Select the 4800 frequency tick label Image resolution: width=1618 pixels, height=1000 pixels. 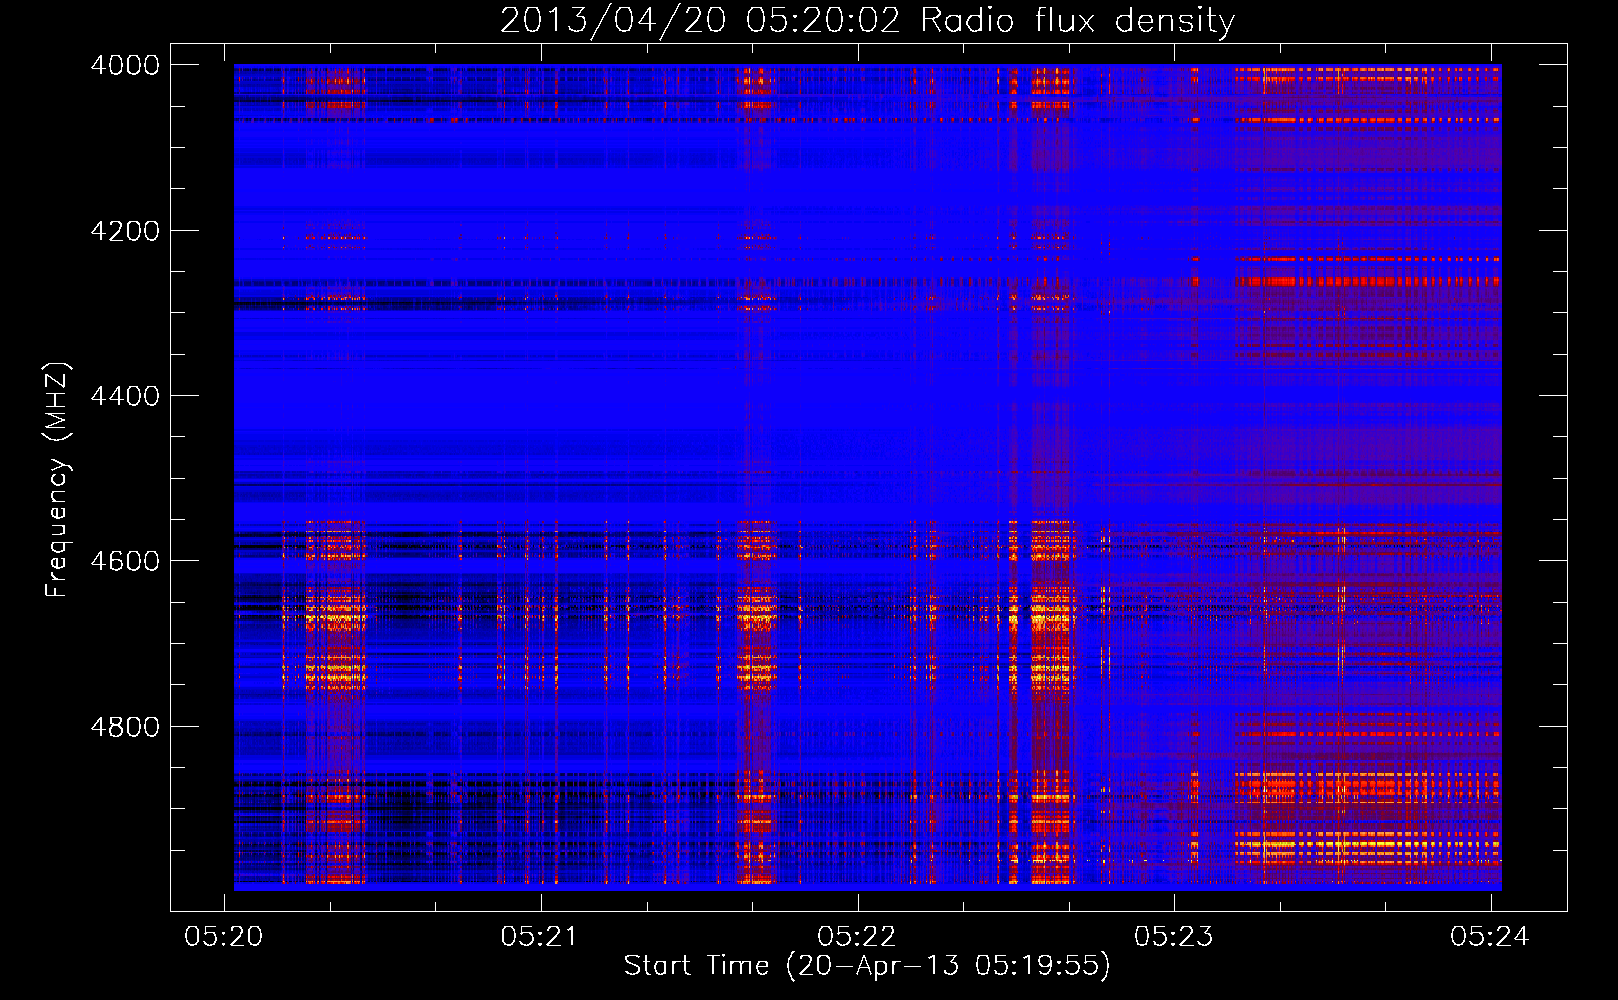[x=125, y=727]
